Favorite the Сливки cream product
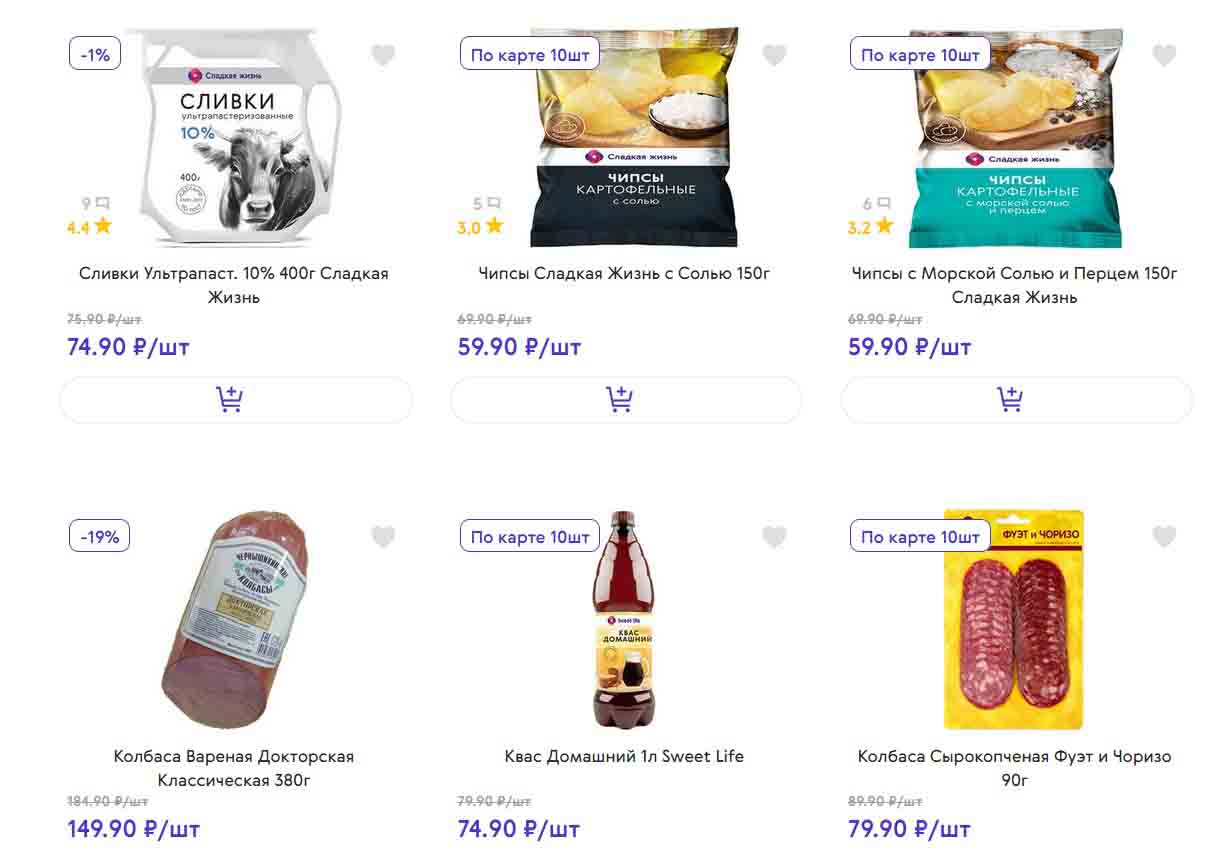The height and width of the screenshot is (850, 1209). (383, 55)
